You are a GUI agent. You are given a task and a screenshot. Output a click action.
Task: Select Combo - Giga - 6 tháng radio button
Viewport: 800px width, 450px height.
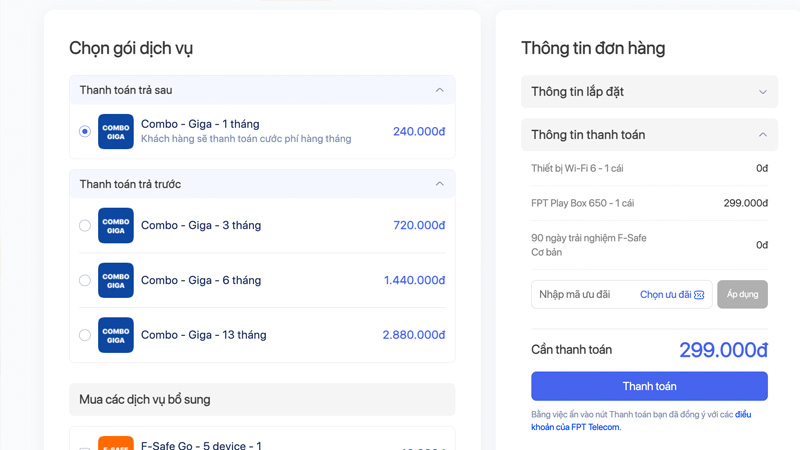85,281
